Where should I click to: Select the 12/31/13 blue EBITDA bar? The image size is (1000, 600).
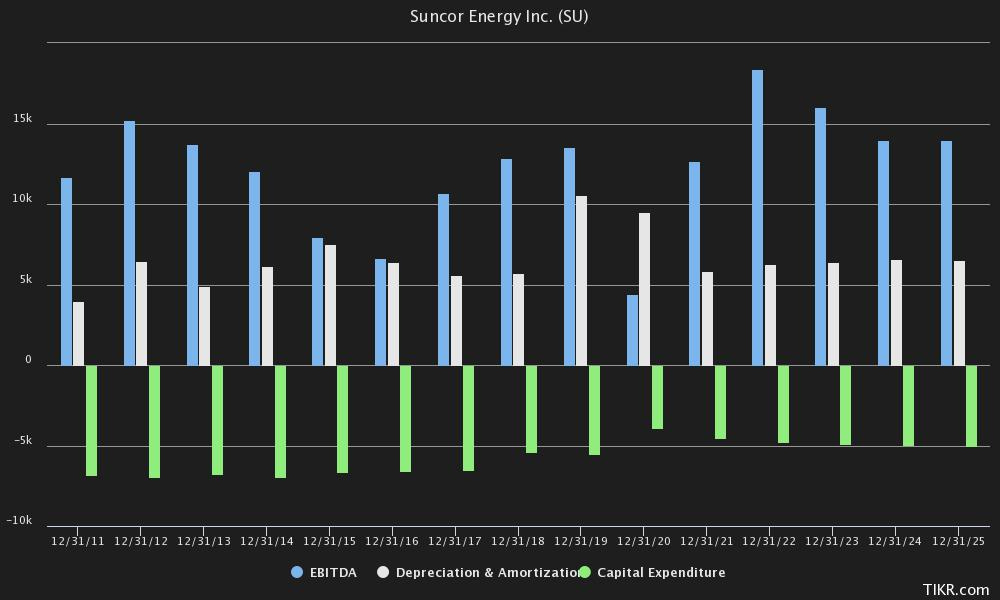192,255
